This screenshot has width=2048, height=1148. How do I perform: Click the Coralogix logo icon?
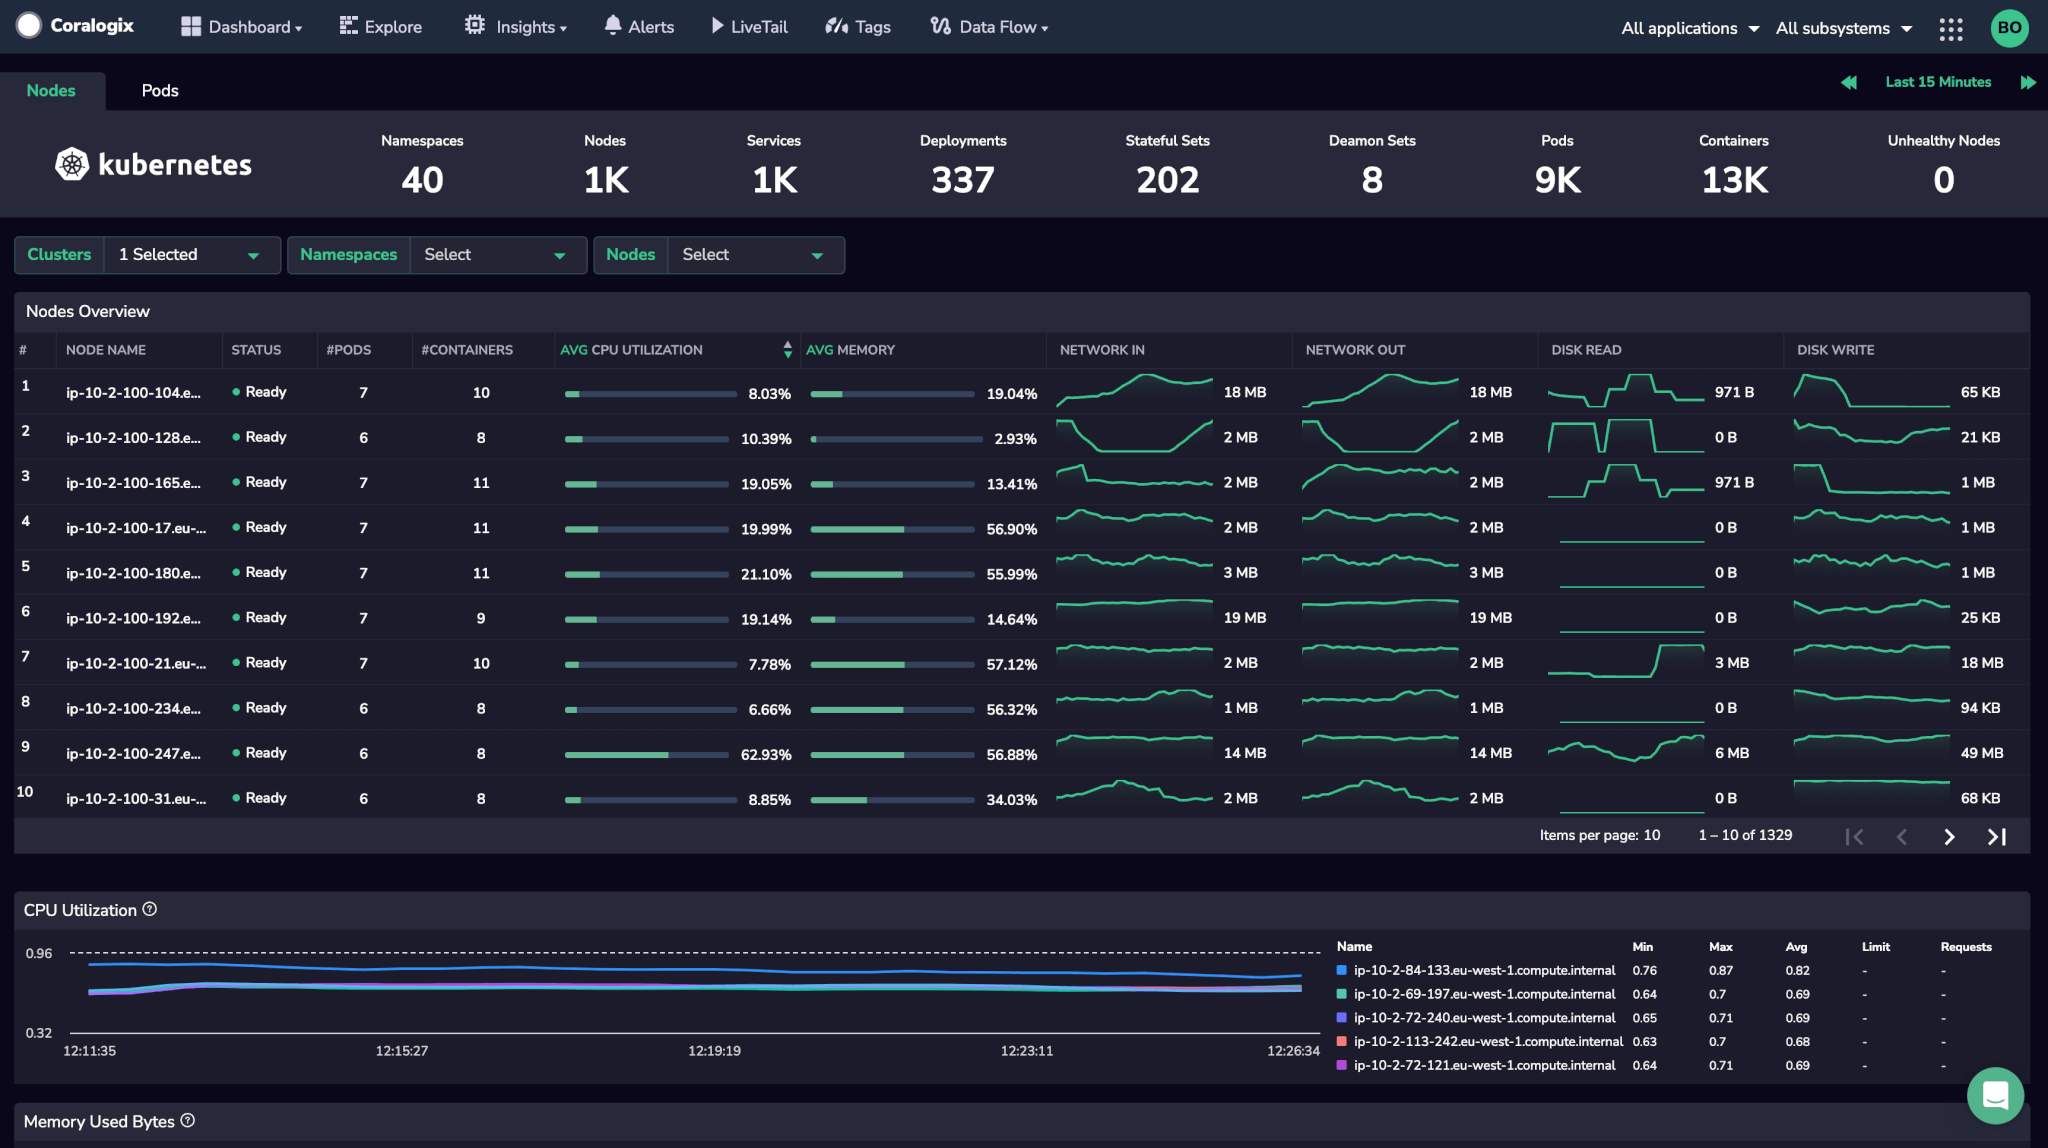(x=29, y=26)
